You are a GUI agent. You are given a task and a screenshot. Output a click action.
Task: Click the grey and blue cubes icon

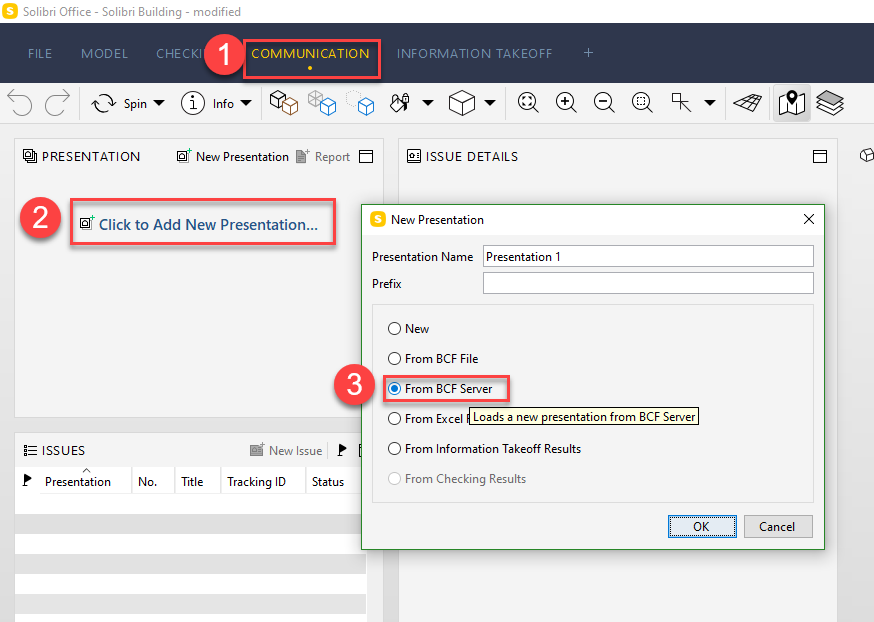coord(322,103)
